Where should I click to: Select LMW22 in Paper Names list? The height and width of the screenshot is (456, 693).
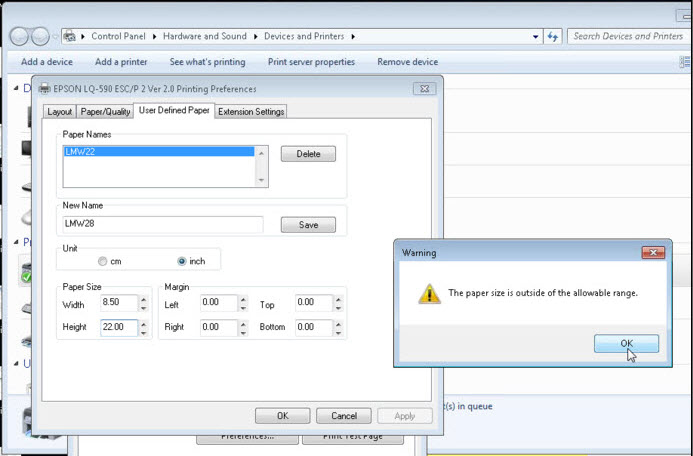pos(160,152)
